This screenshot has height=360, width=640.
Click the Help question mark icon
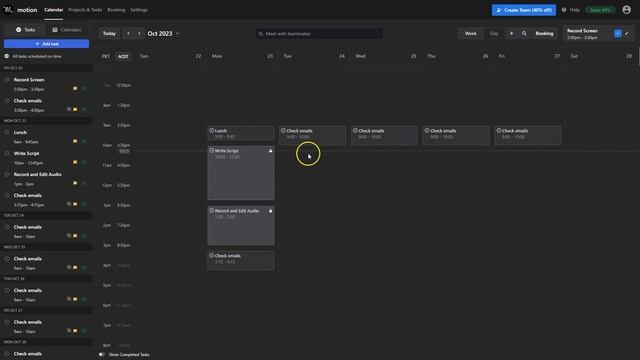tap(564, 10)
